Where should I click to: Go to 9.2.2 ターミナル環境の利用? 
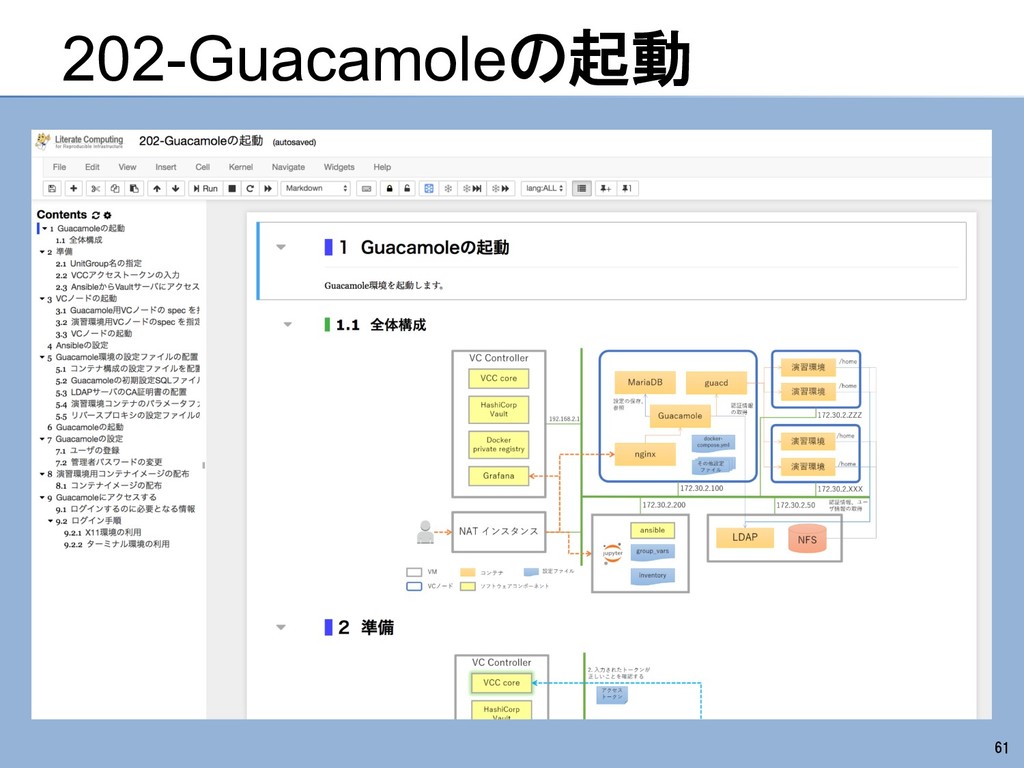116,545
